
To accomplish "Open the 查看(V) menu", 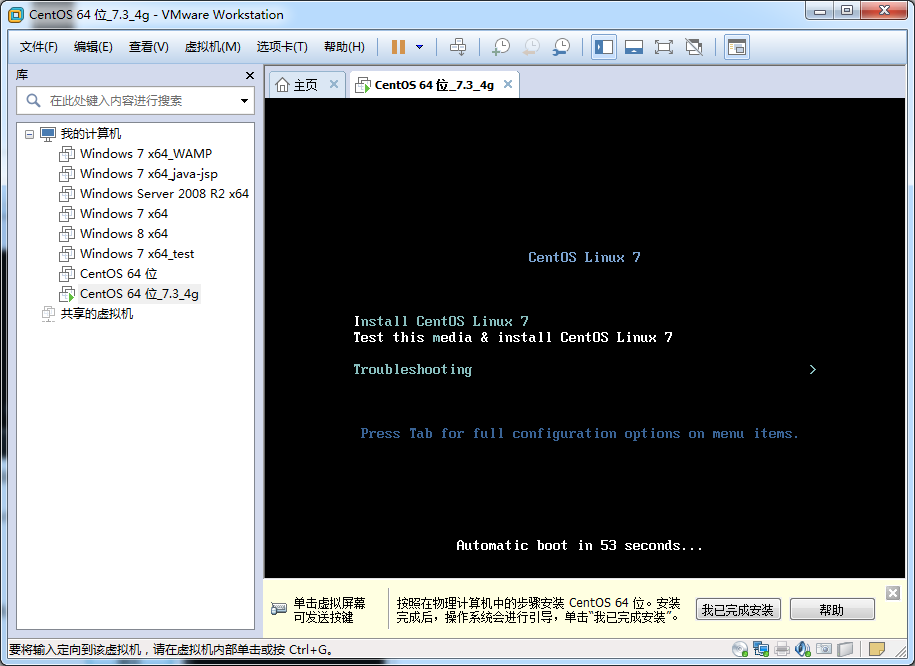I will (x=149, y=47).
